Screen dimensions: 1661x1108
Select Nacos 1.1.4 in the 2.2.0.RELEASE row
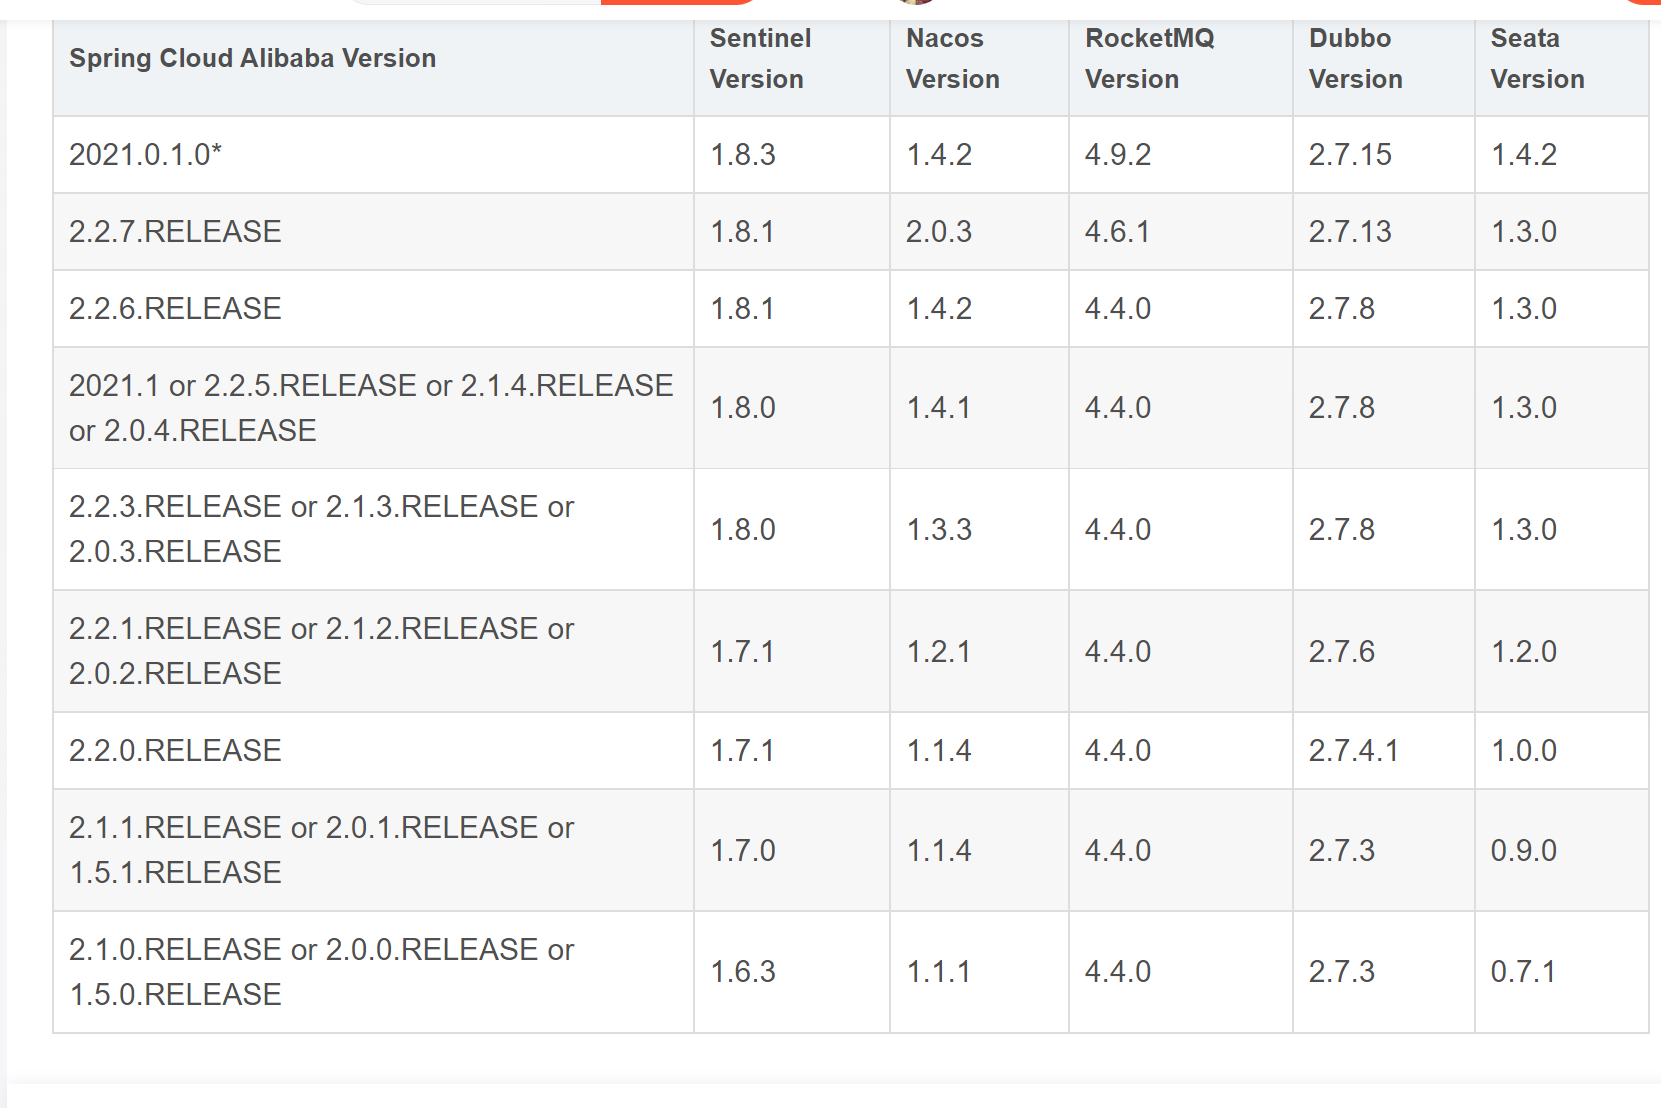[979, 751]
